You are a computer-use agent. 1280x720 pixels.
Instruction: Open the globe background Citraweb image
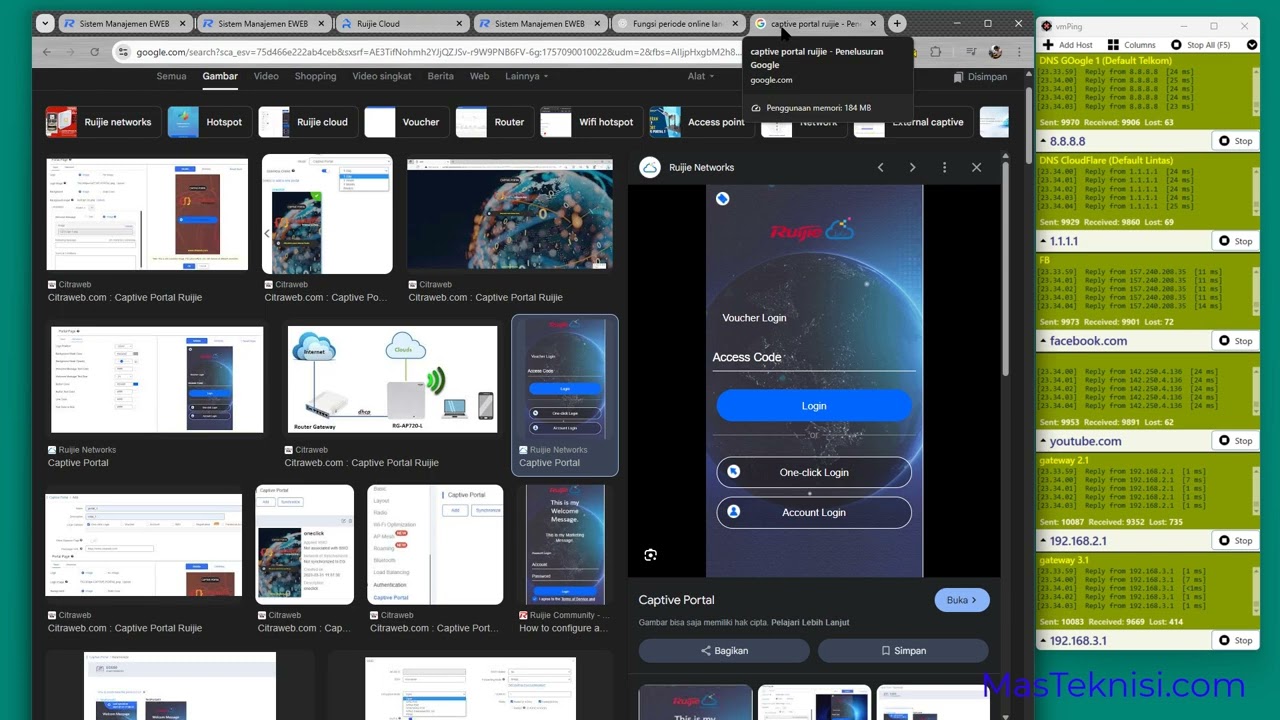point(510,214)
